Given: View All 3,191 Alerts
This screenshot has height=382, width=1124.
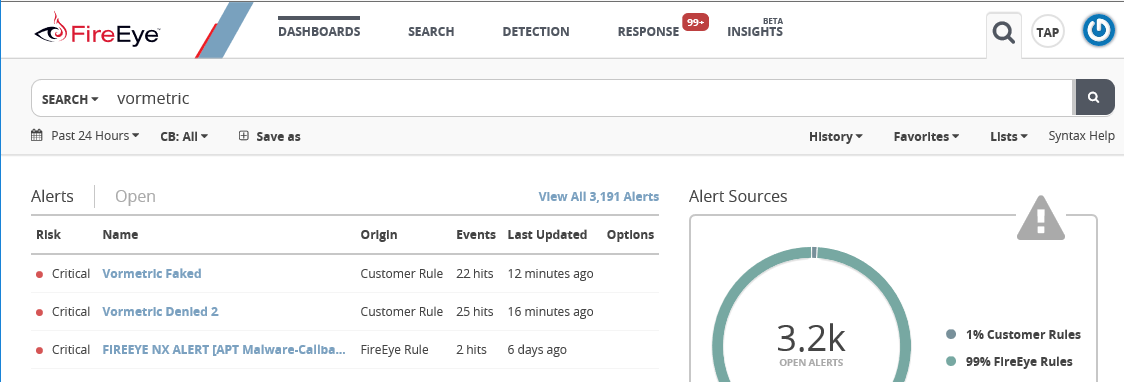Looking at the screenshot, I should 599,196.
